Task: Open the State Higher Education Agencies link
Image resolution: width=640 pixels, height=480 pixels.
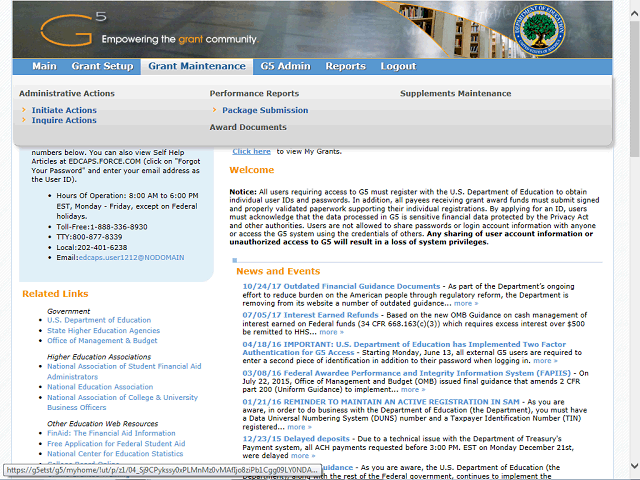Action: [x=103, y=331]
